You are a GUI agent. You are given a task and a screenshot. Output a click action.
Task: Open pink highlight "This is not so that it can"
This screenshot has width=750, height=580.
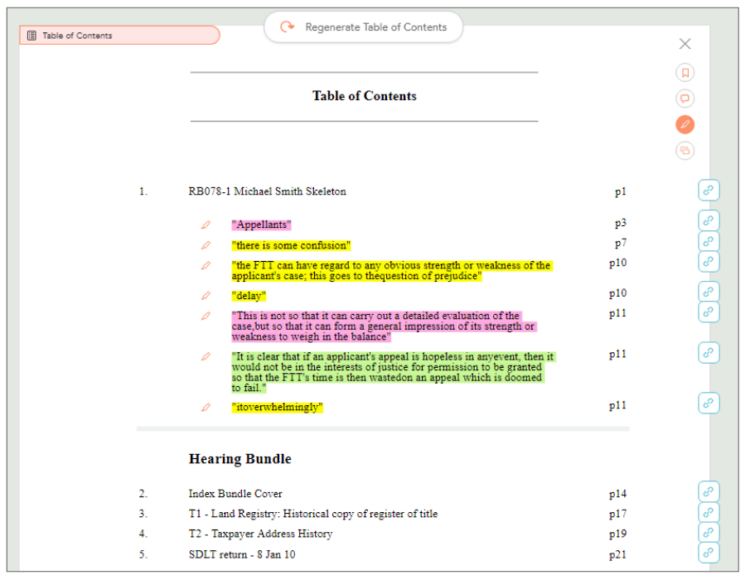click(384, 326)
